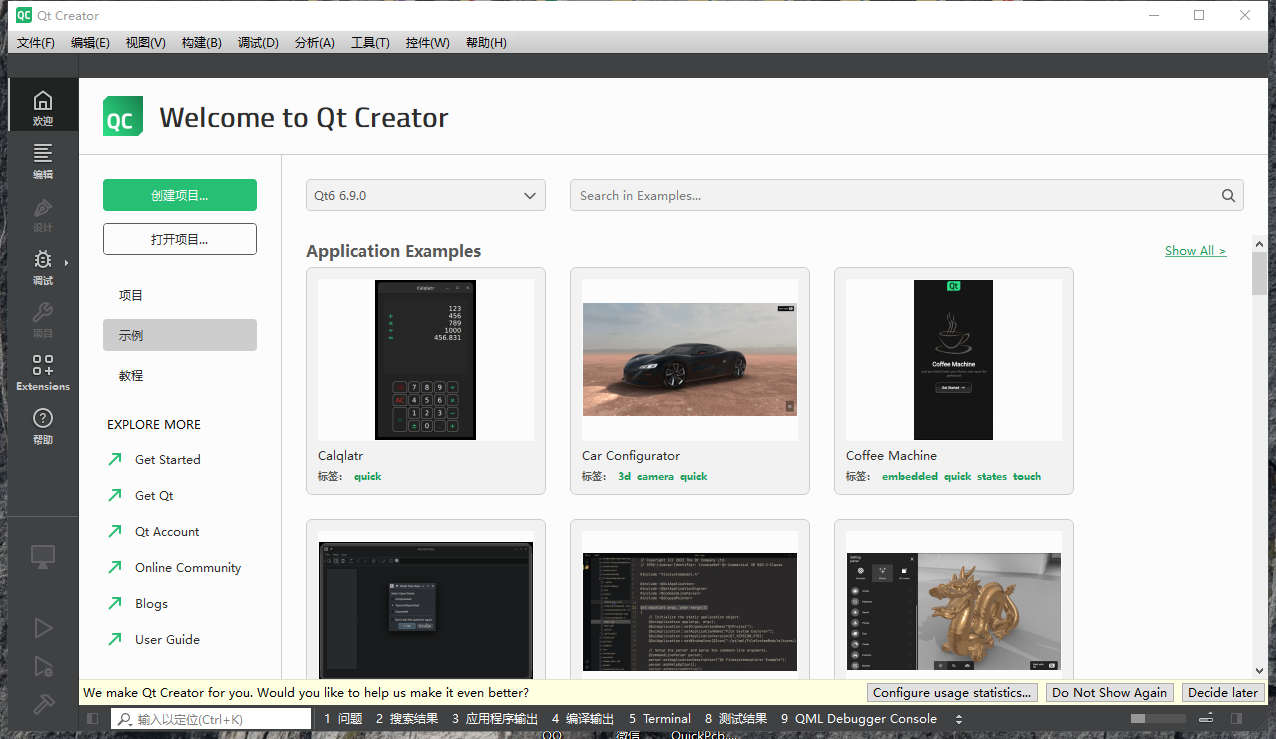
Task: Click the kit selector monitor icon
Action: 42,557
